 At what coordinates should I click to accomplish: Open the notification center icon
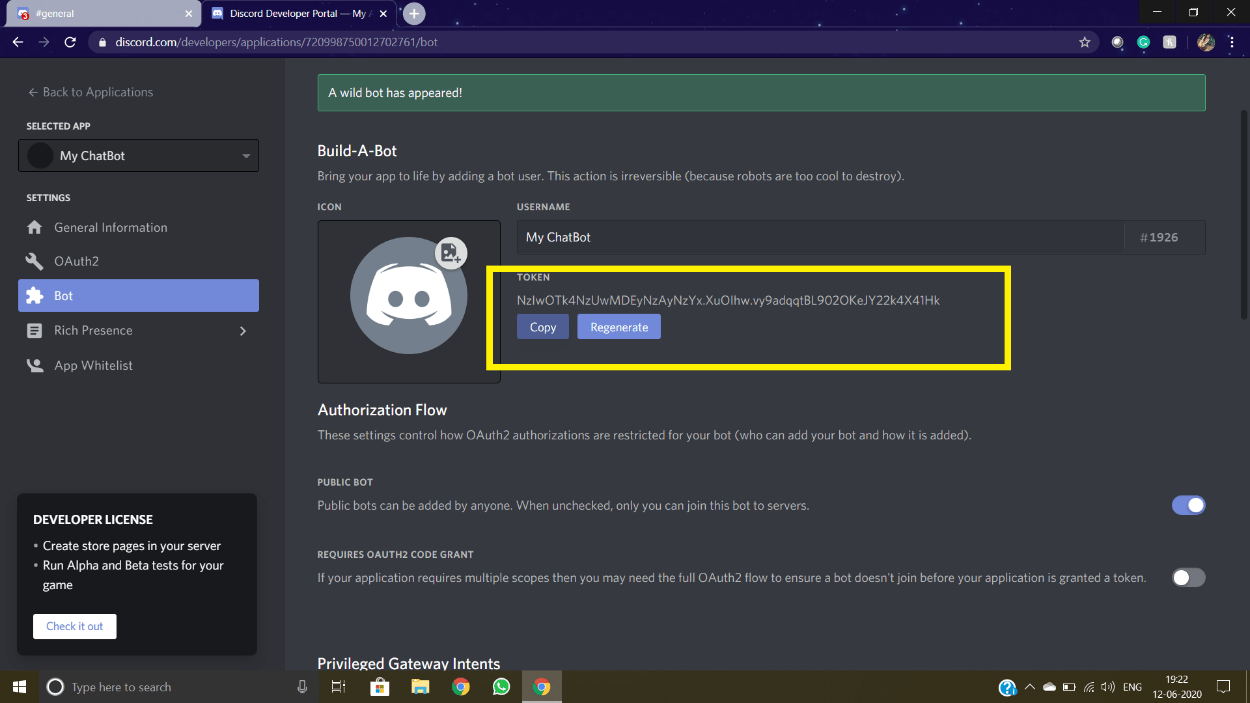[1223, 687]
